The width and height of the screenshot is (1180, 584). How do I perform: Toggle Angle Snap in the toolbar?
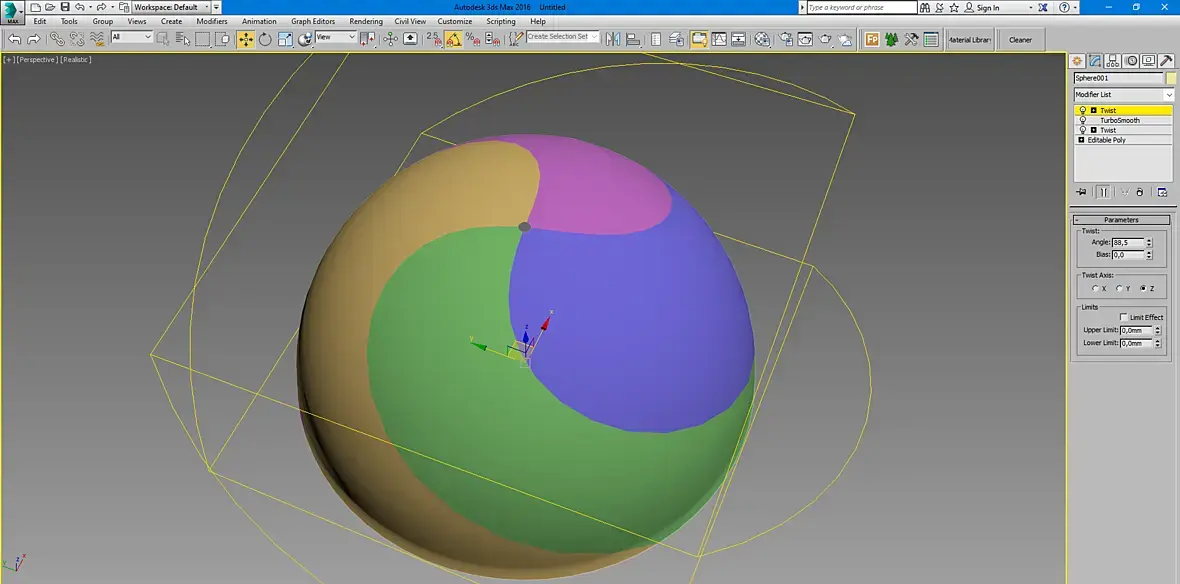click(x=453, y=39)
